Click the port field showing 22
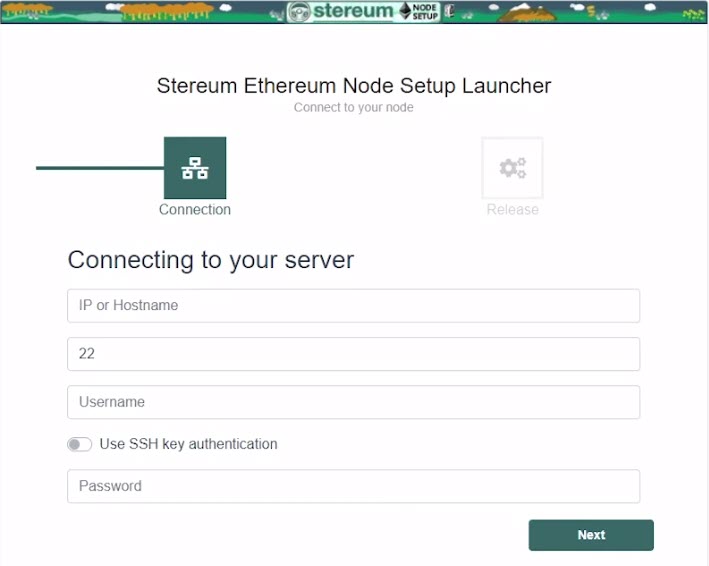Screen dimensions: 709x566 pos(354,354)
